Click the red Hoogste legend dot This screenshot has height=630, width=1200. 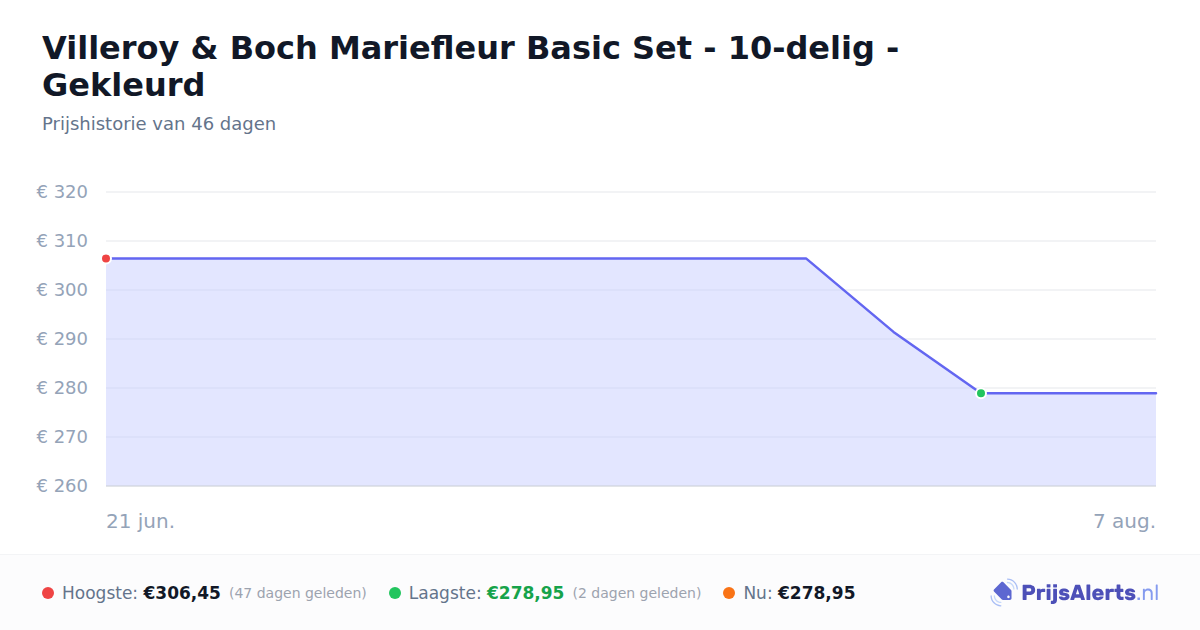click(x=48, y=593)
